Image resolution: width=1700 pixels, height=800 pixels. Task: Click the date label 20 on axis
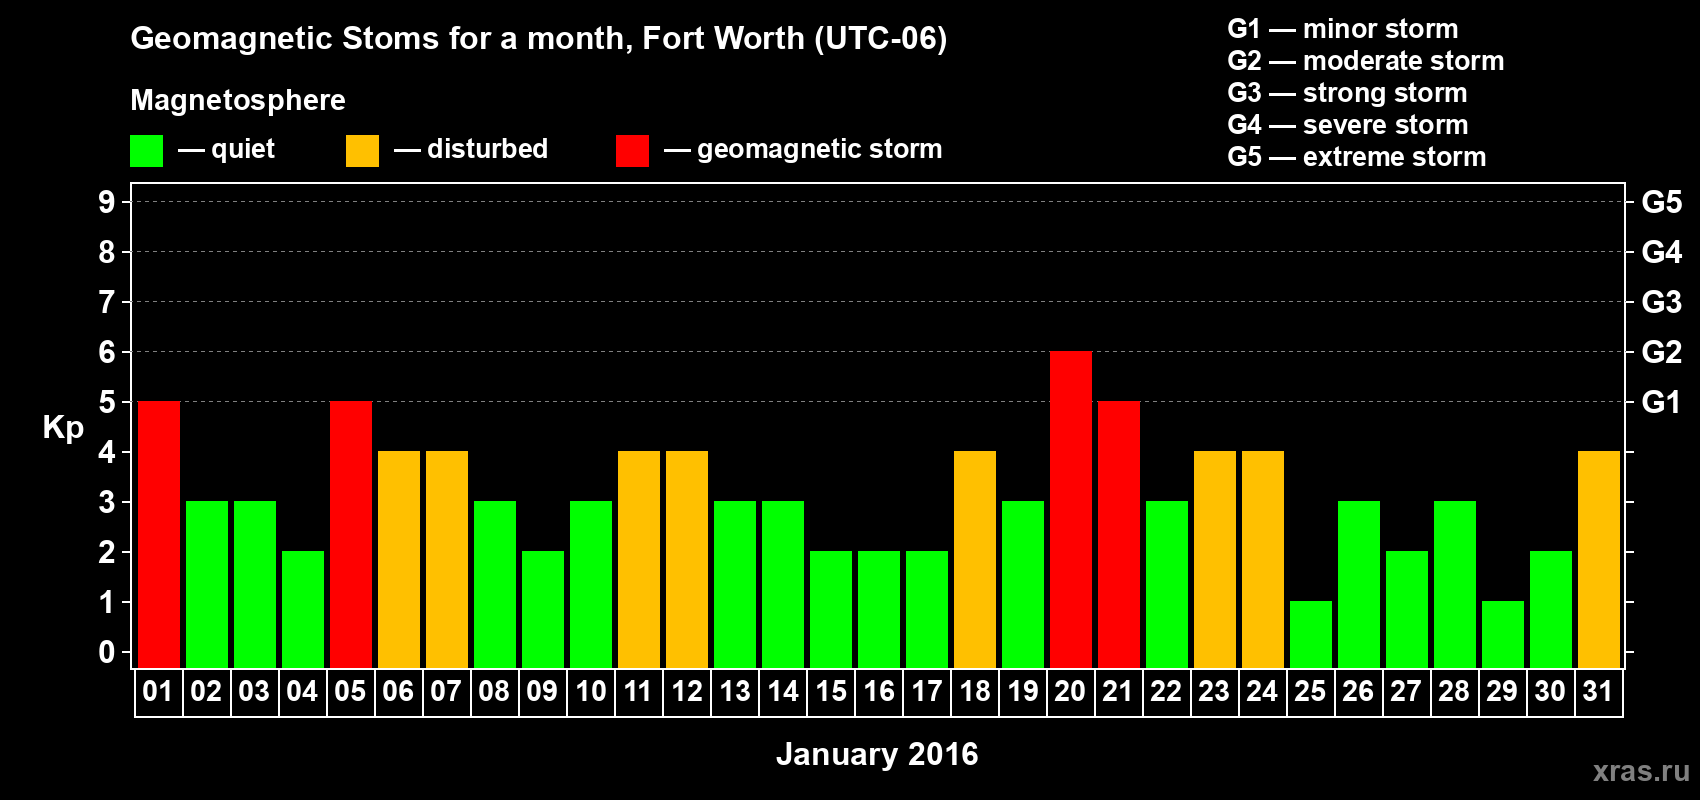[x=1070, y=692]
